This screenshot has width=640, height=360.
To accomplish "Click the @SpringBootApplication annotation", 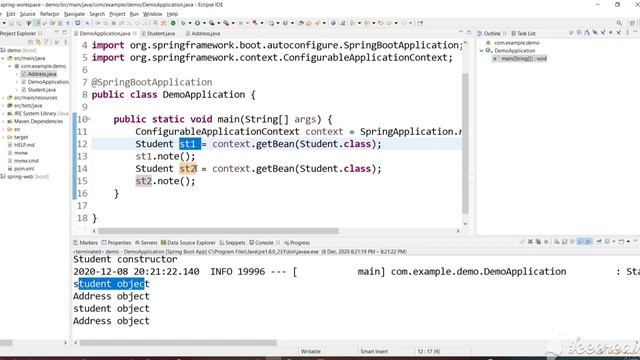I will click(152, 82).
